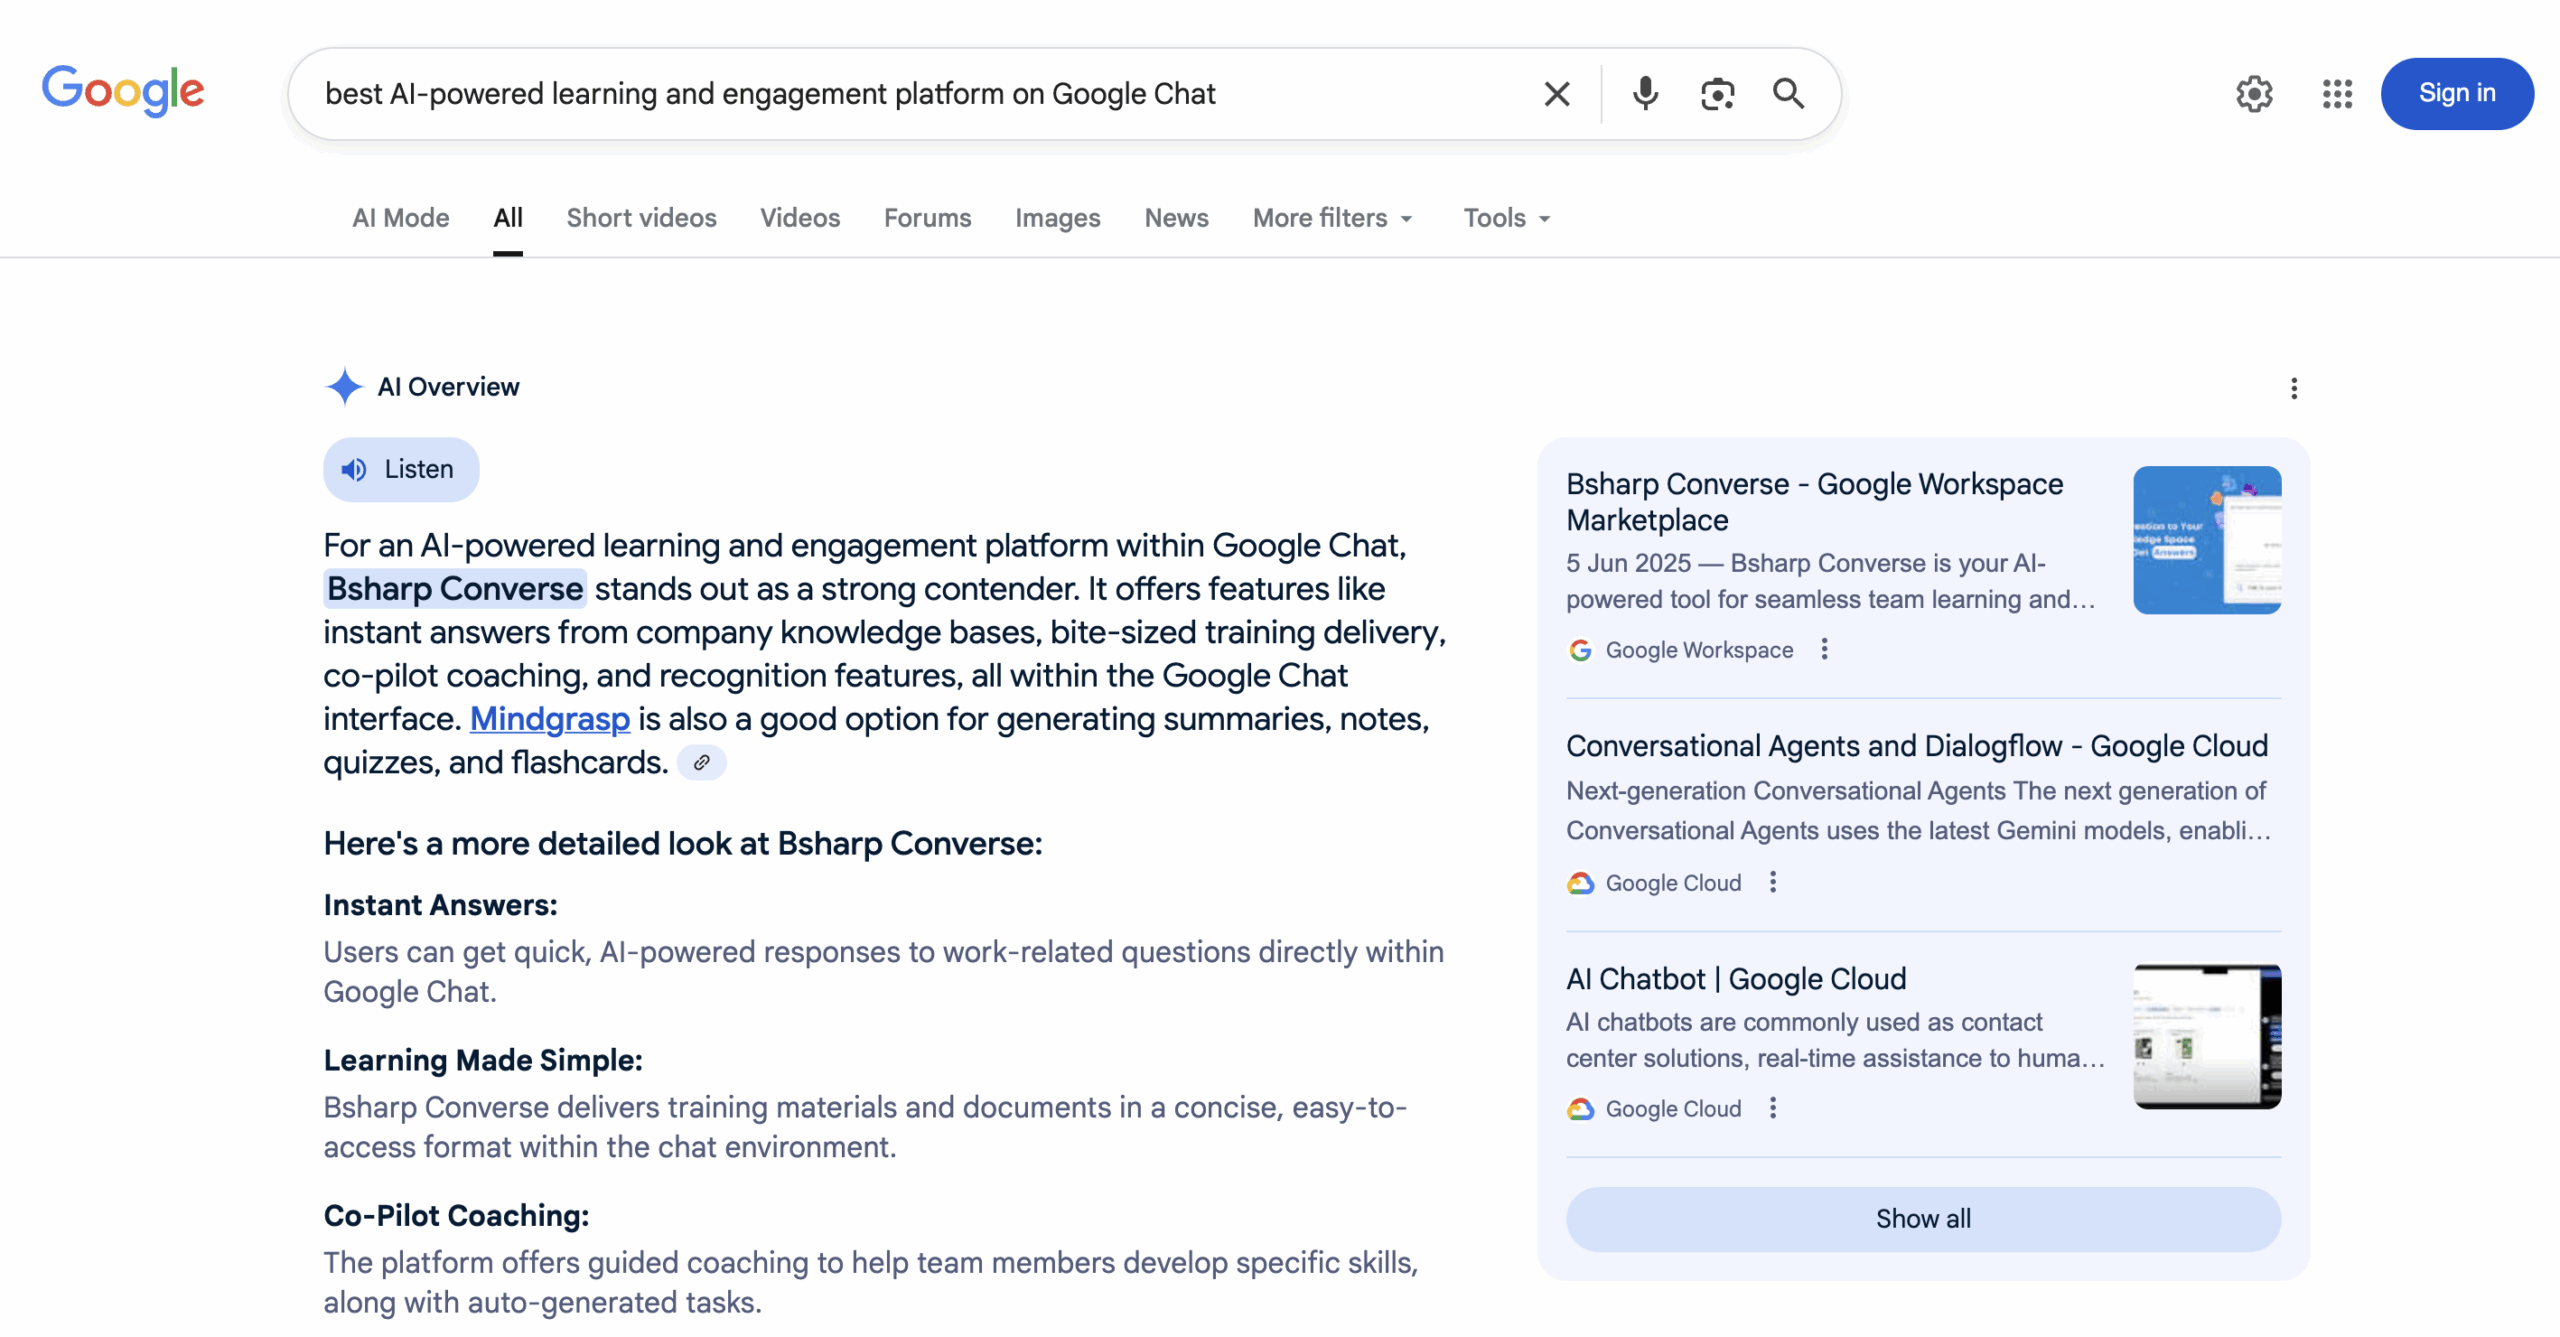Click "Here's a more detailed look" heading

682,844
